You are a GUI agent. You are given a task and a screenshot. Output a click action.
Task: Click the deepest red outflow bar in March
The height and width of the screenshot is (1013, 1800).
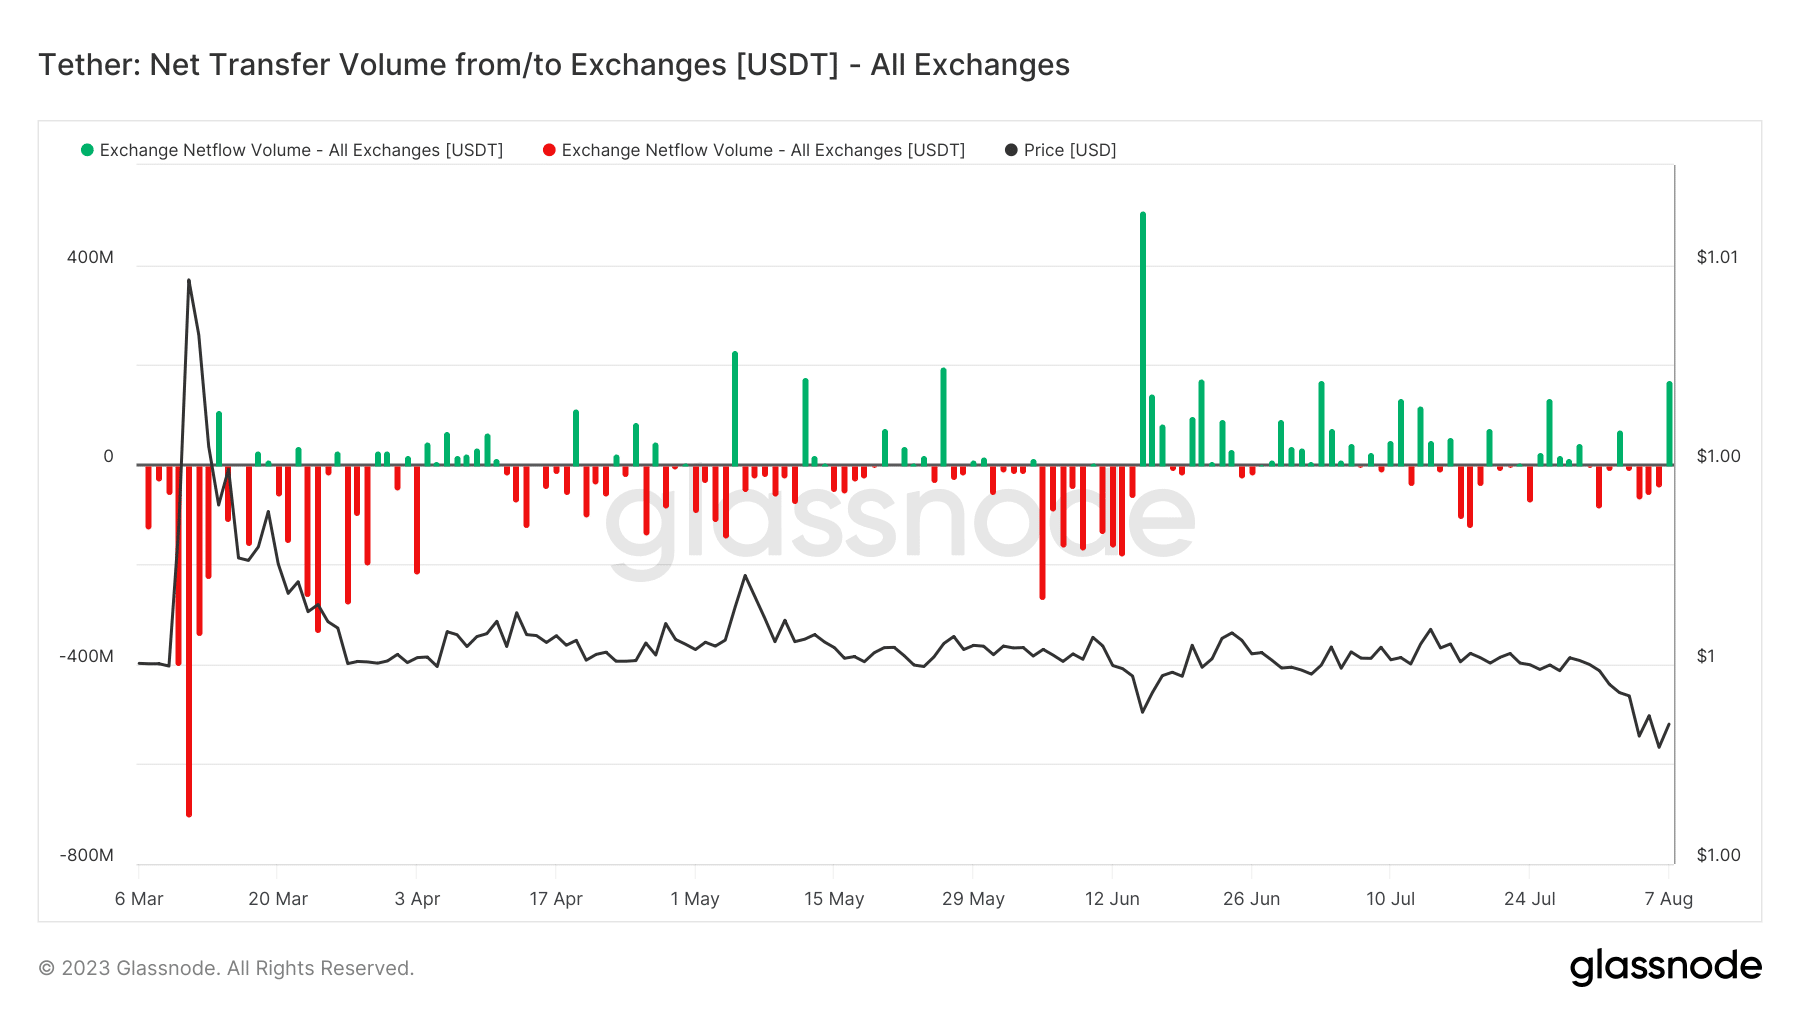pos(188,640)
